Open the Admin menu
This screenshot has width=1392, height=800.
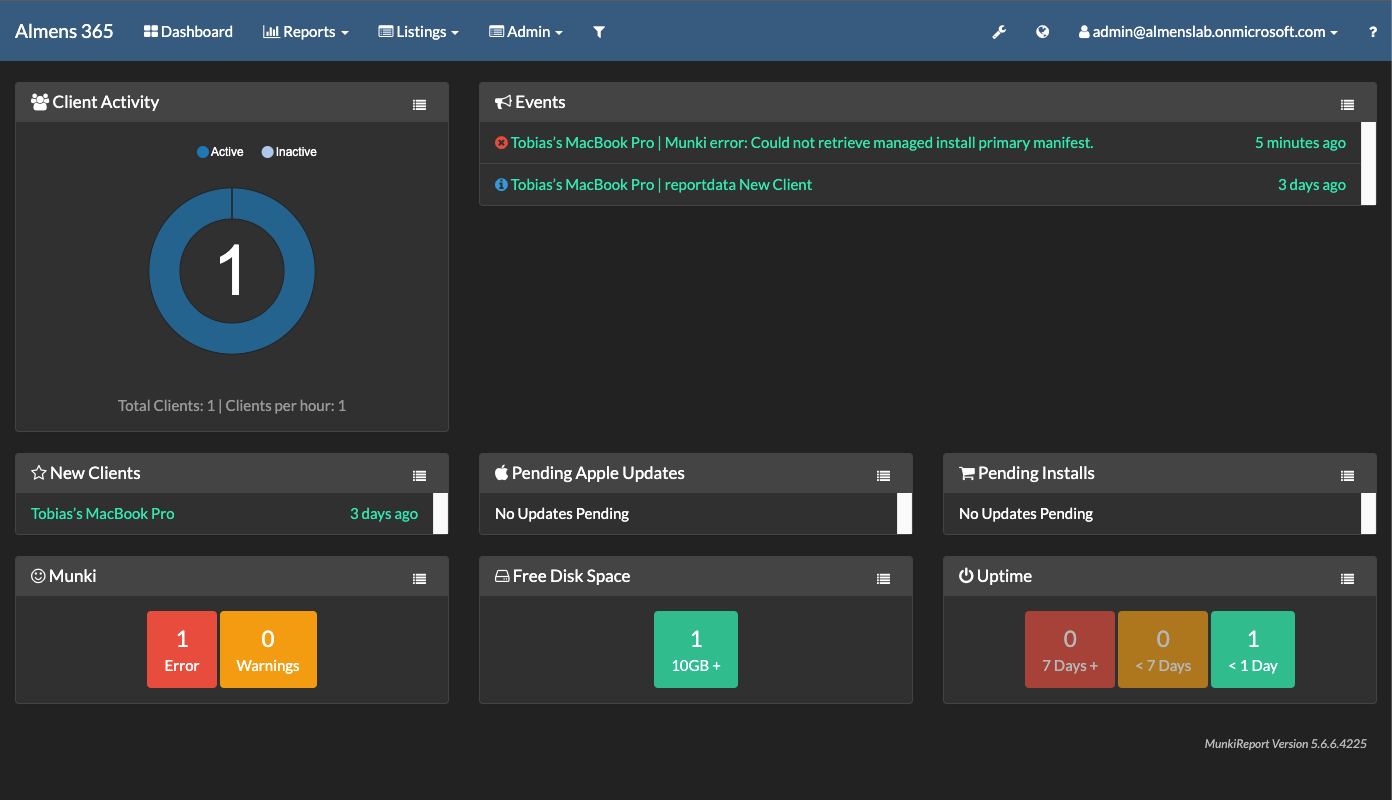pyautogui.click(x=526, y=32)
